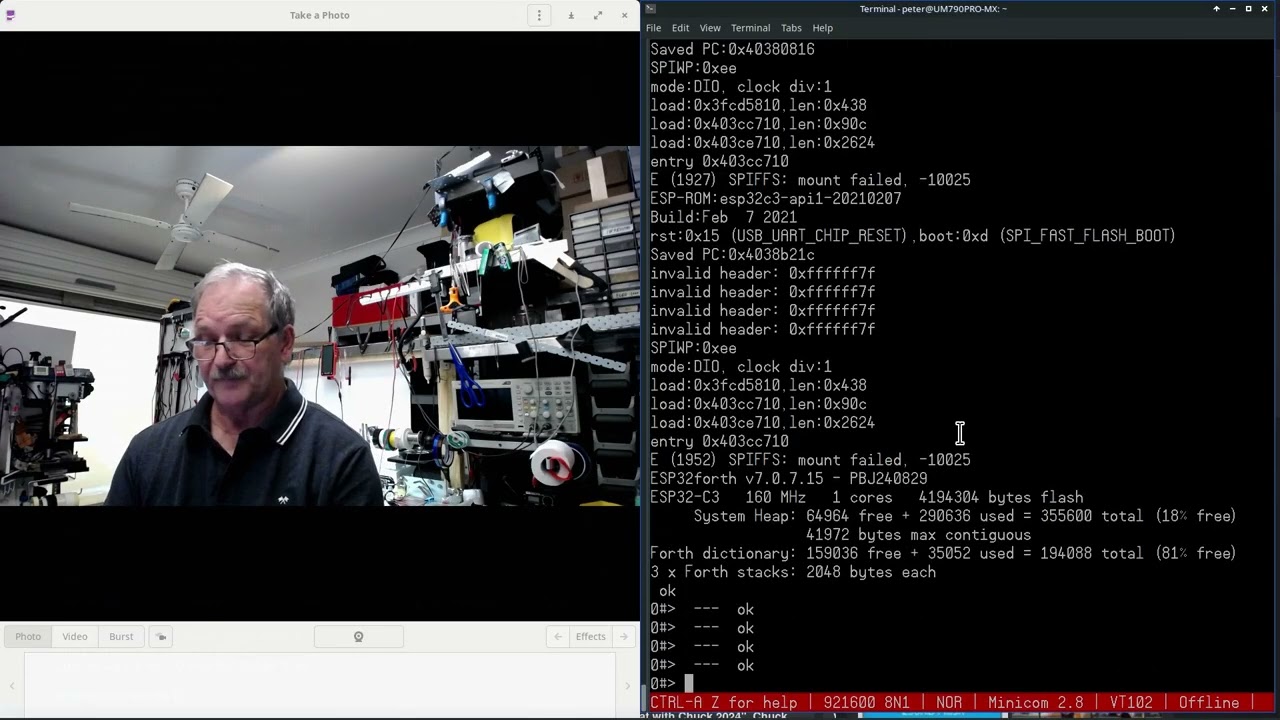Viewport: 1280px width, 720px height.
Task: Click the Cheese app icon in title bar
Action: 11,15
